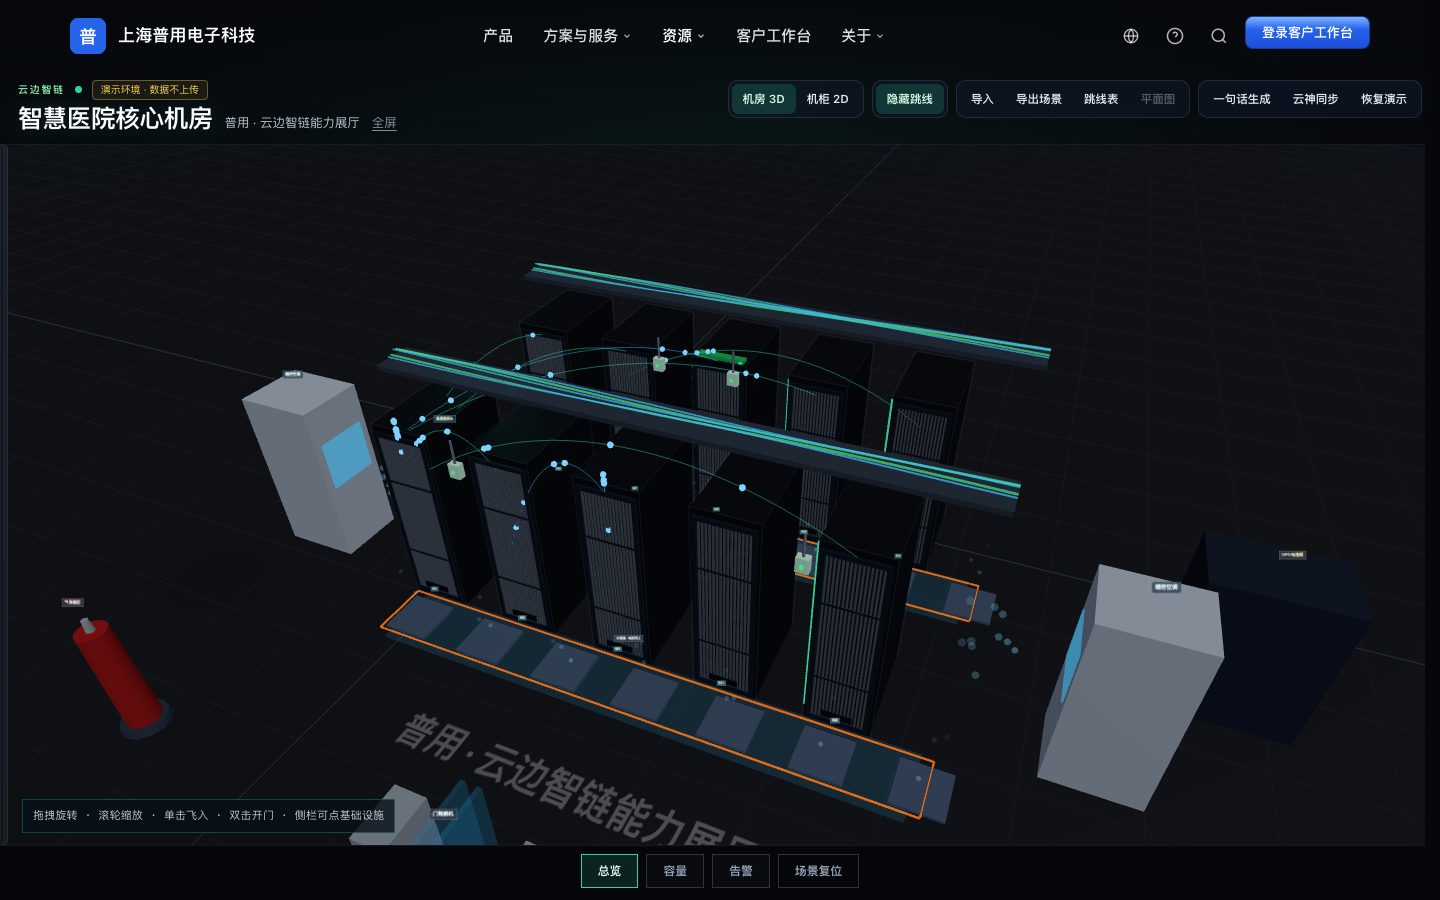Image resolution: width=1440 pixels, height=900 pixels.
Task: Click the blue 普 company logo icon
Action: [88, 36]
